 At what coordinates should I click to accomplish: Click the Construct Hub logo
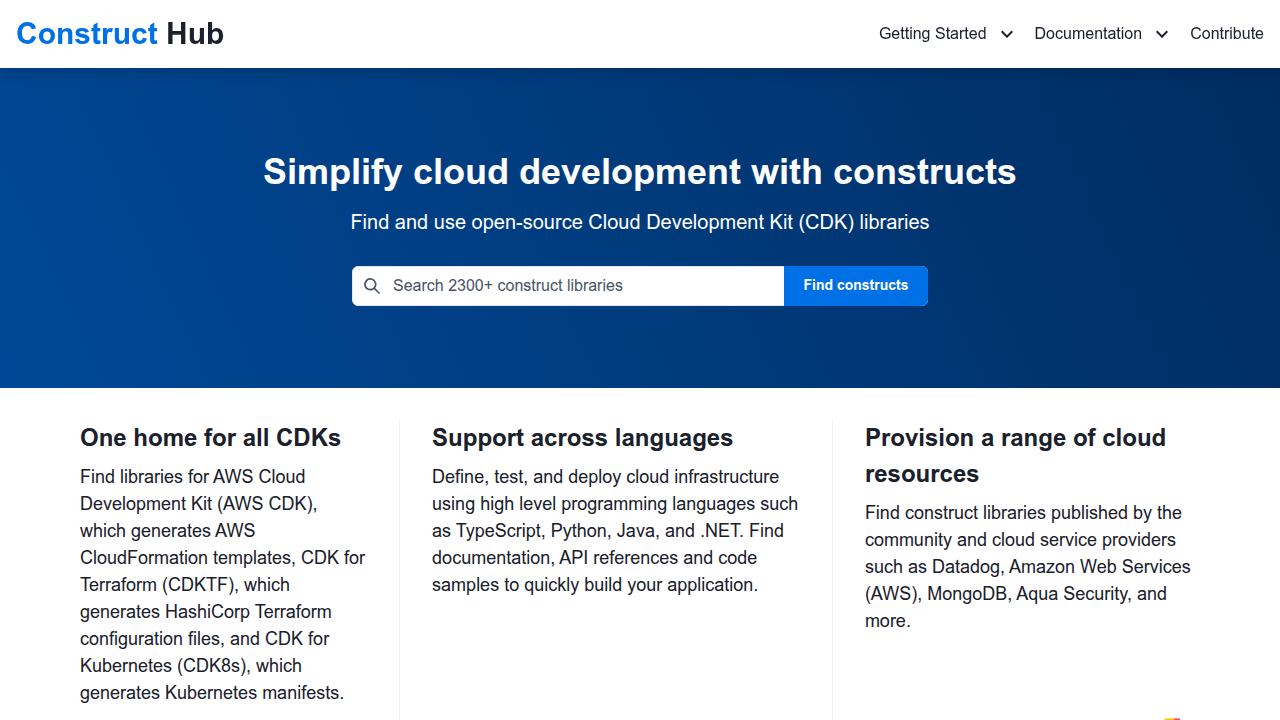pyautogui.click(x=120, y=34)
